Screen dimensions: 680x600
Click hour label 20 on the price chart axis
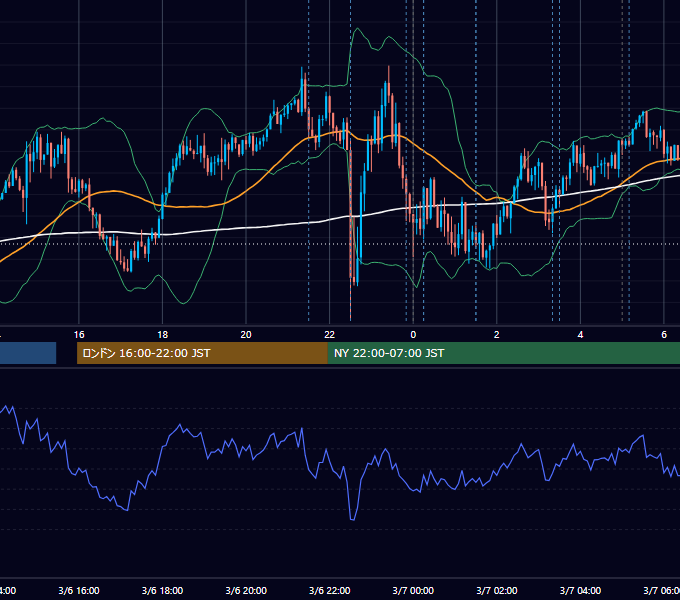click(246, 334)
